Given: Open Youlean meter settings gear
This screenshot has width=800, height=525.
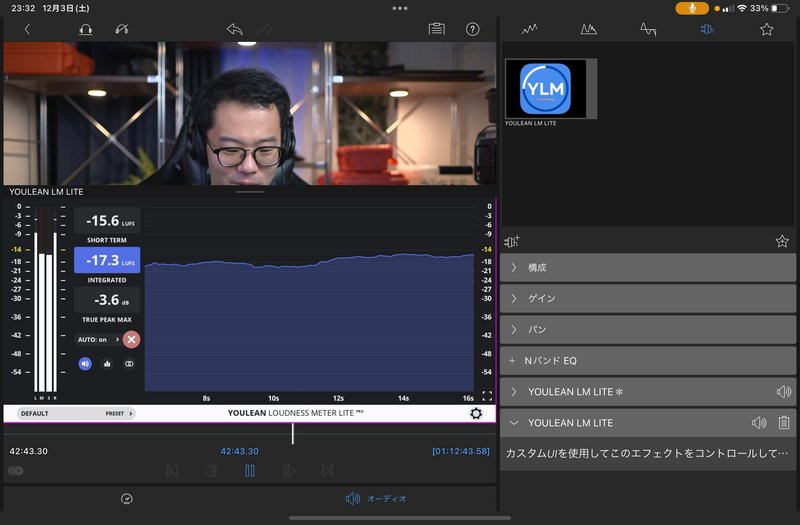Looking at the screenshot, I should 476,413.
